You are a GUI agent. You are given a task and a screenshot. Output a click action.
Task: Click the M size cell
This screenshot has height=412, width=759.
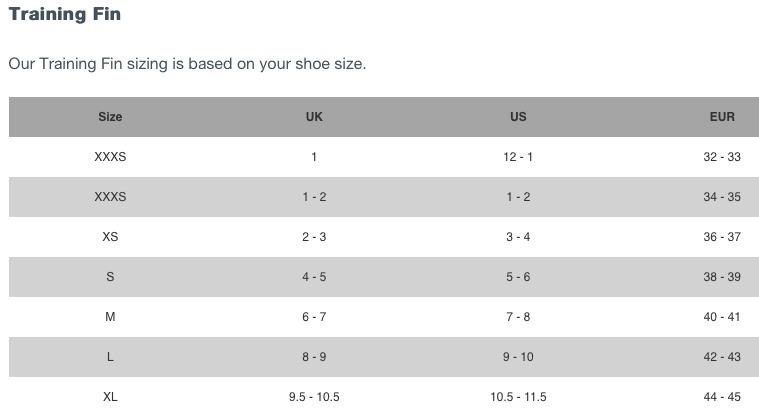(110, 317)
